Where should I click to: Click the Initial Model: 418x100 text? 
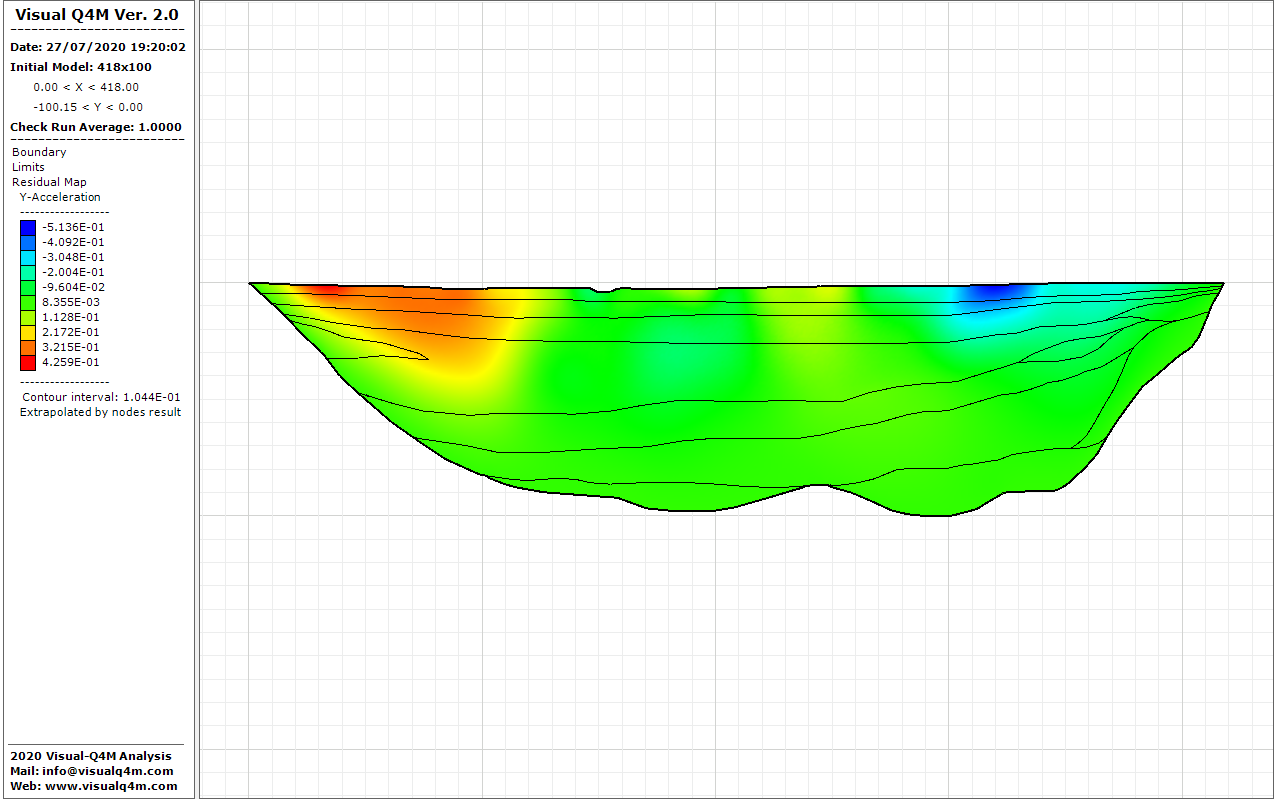(81, 67)
